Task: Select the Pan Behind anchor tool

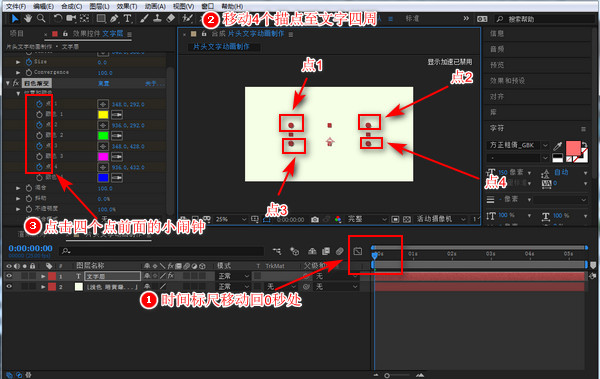Action: click(85, 18)
